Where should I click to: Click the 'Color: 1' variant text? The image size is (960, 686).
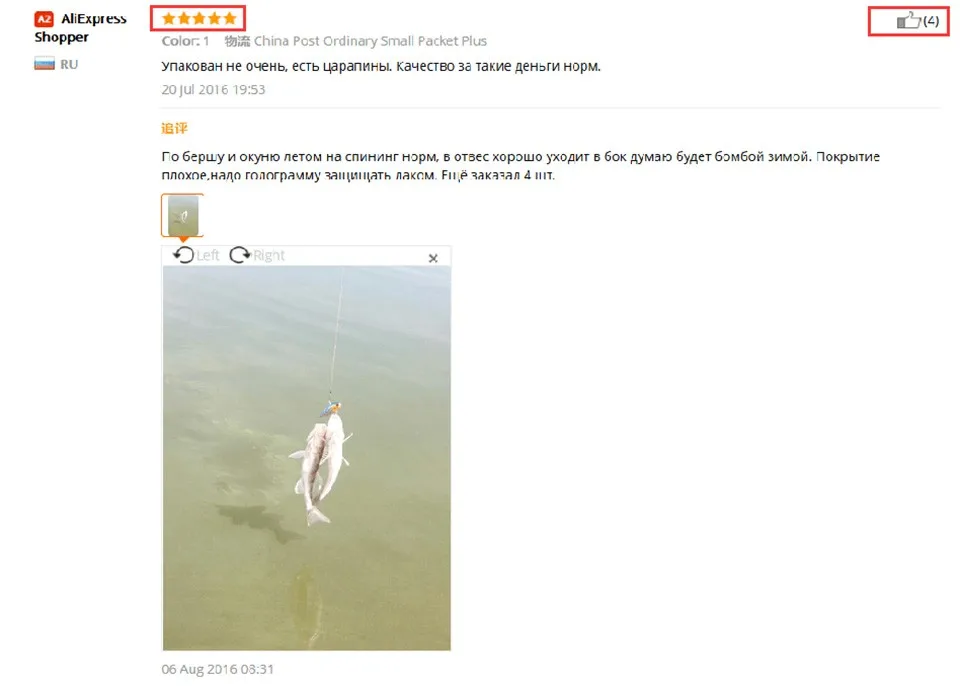click(186, 41)
